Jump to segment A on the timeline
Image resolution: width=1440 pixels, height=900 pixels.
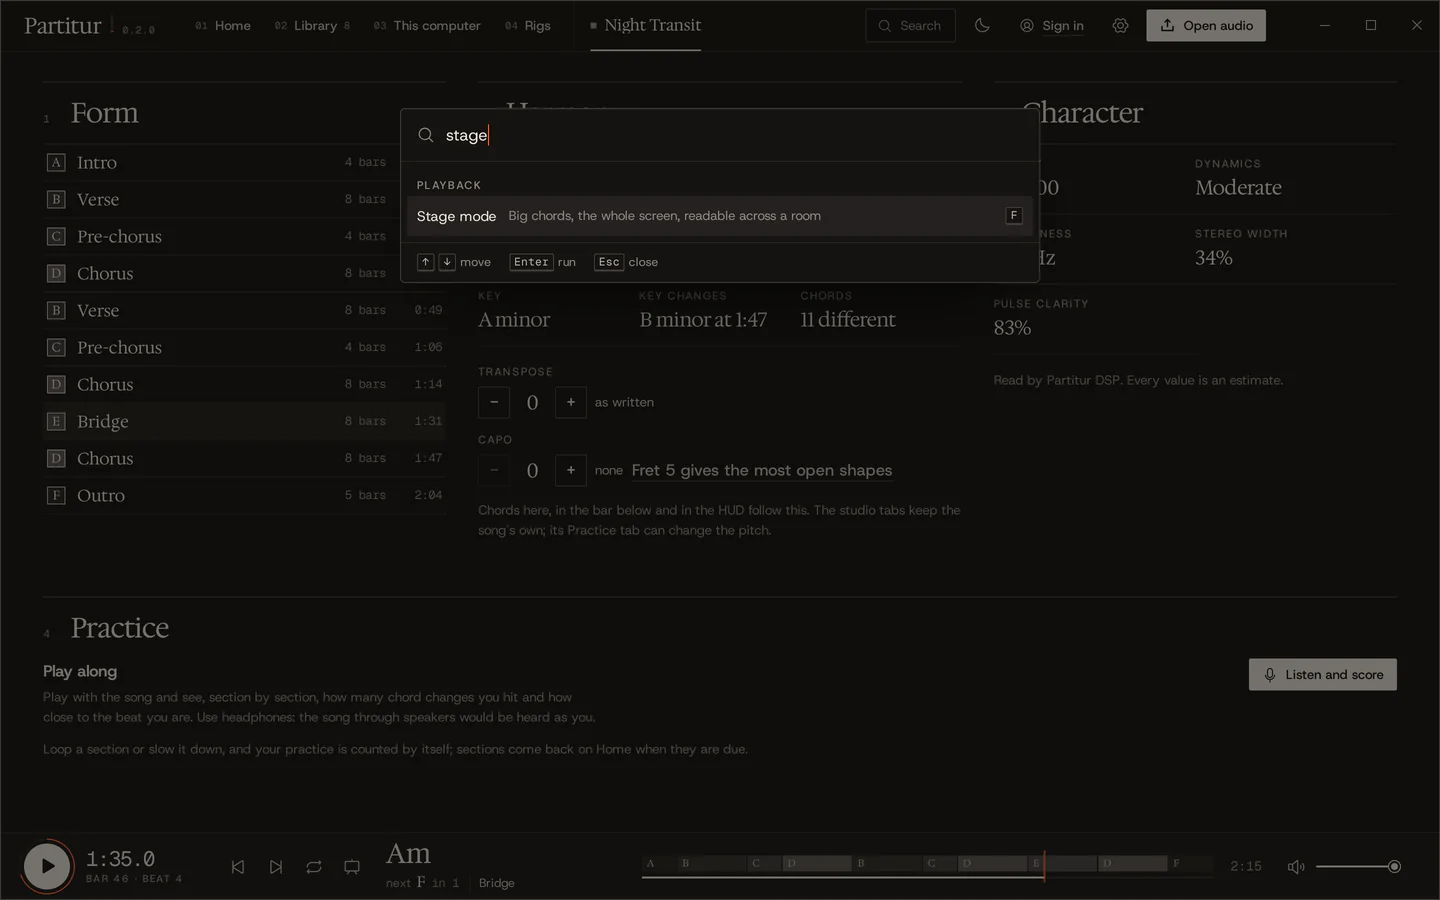click(x=658, y=863)
